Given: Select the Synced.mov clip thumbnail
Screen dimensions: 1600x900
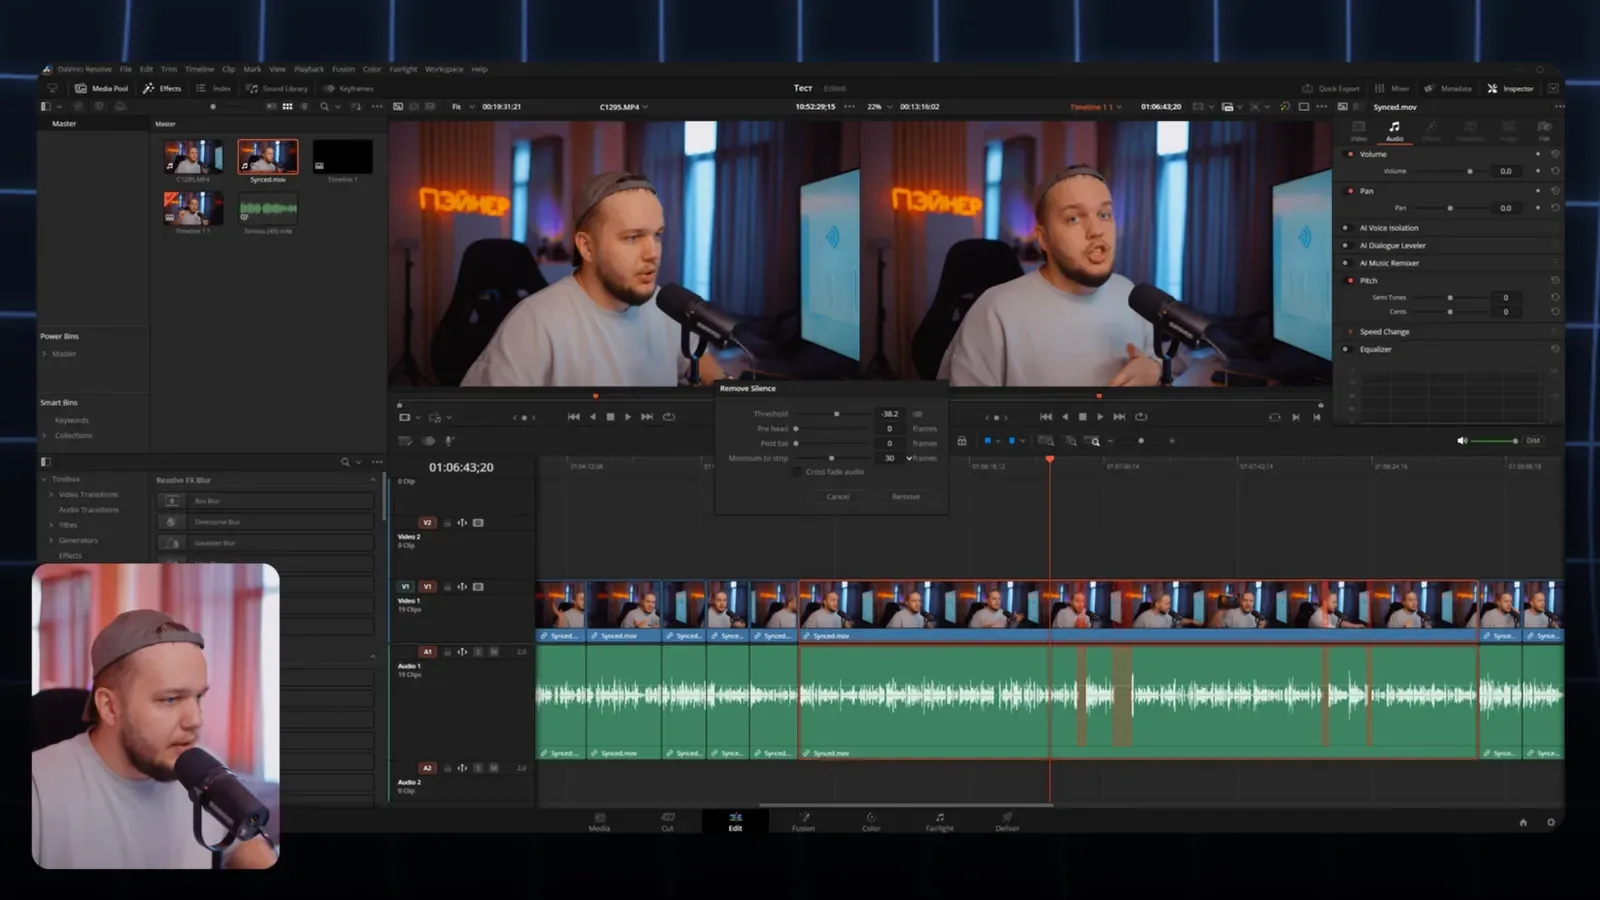Looking at the screenshot, I should click(268, 157).
